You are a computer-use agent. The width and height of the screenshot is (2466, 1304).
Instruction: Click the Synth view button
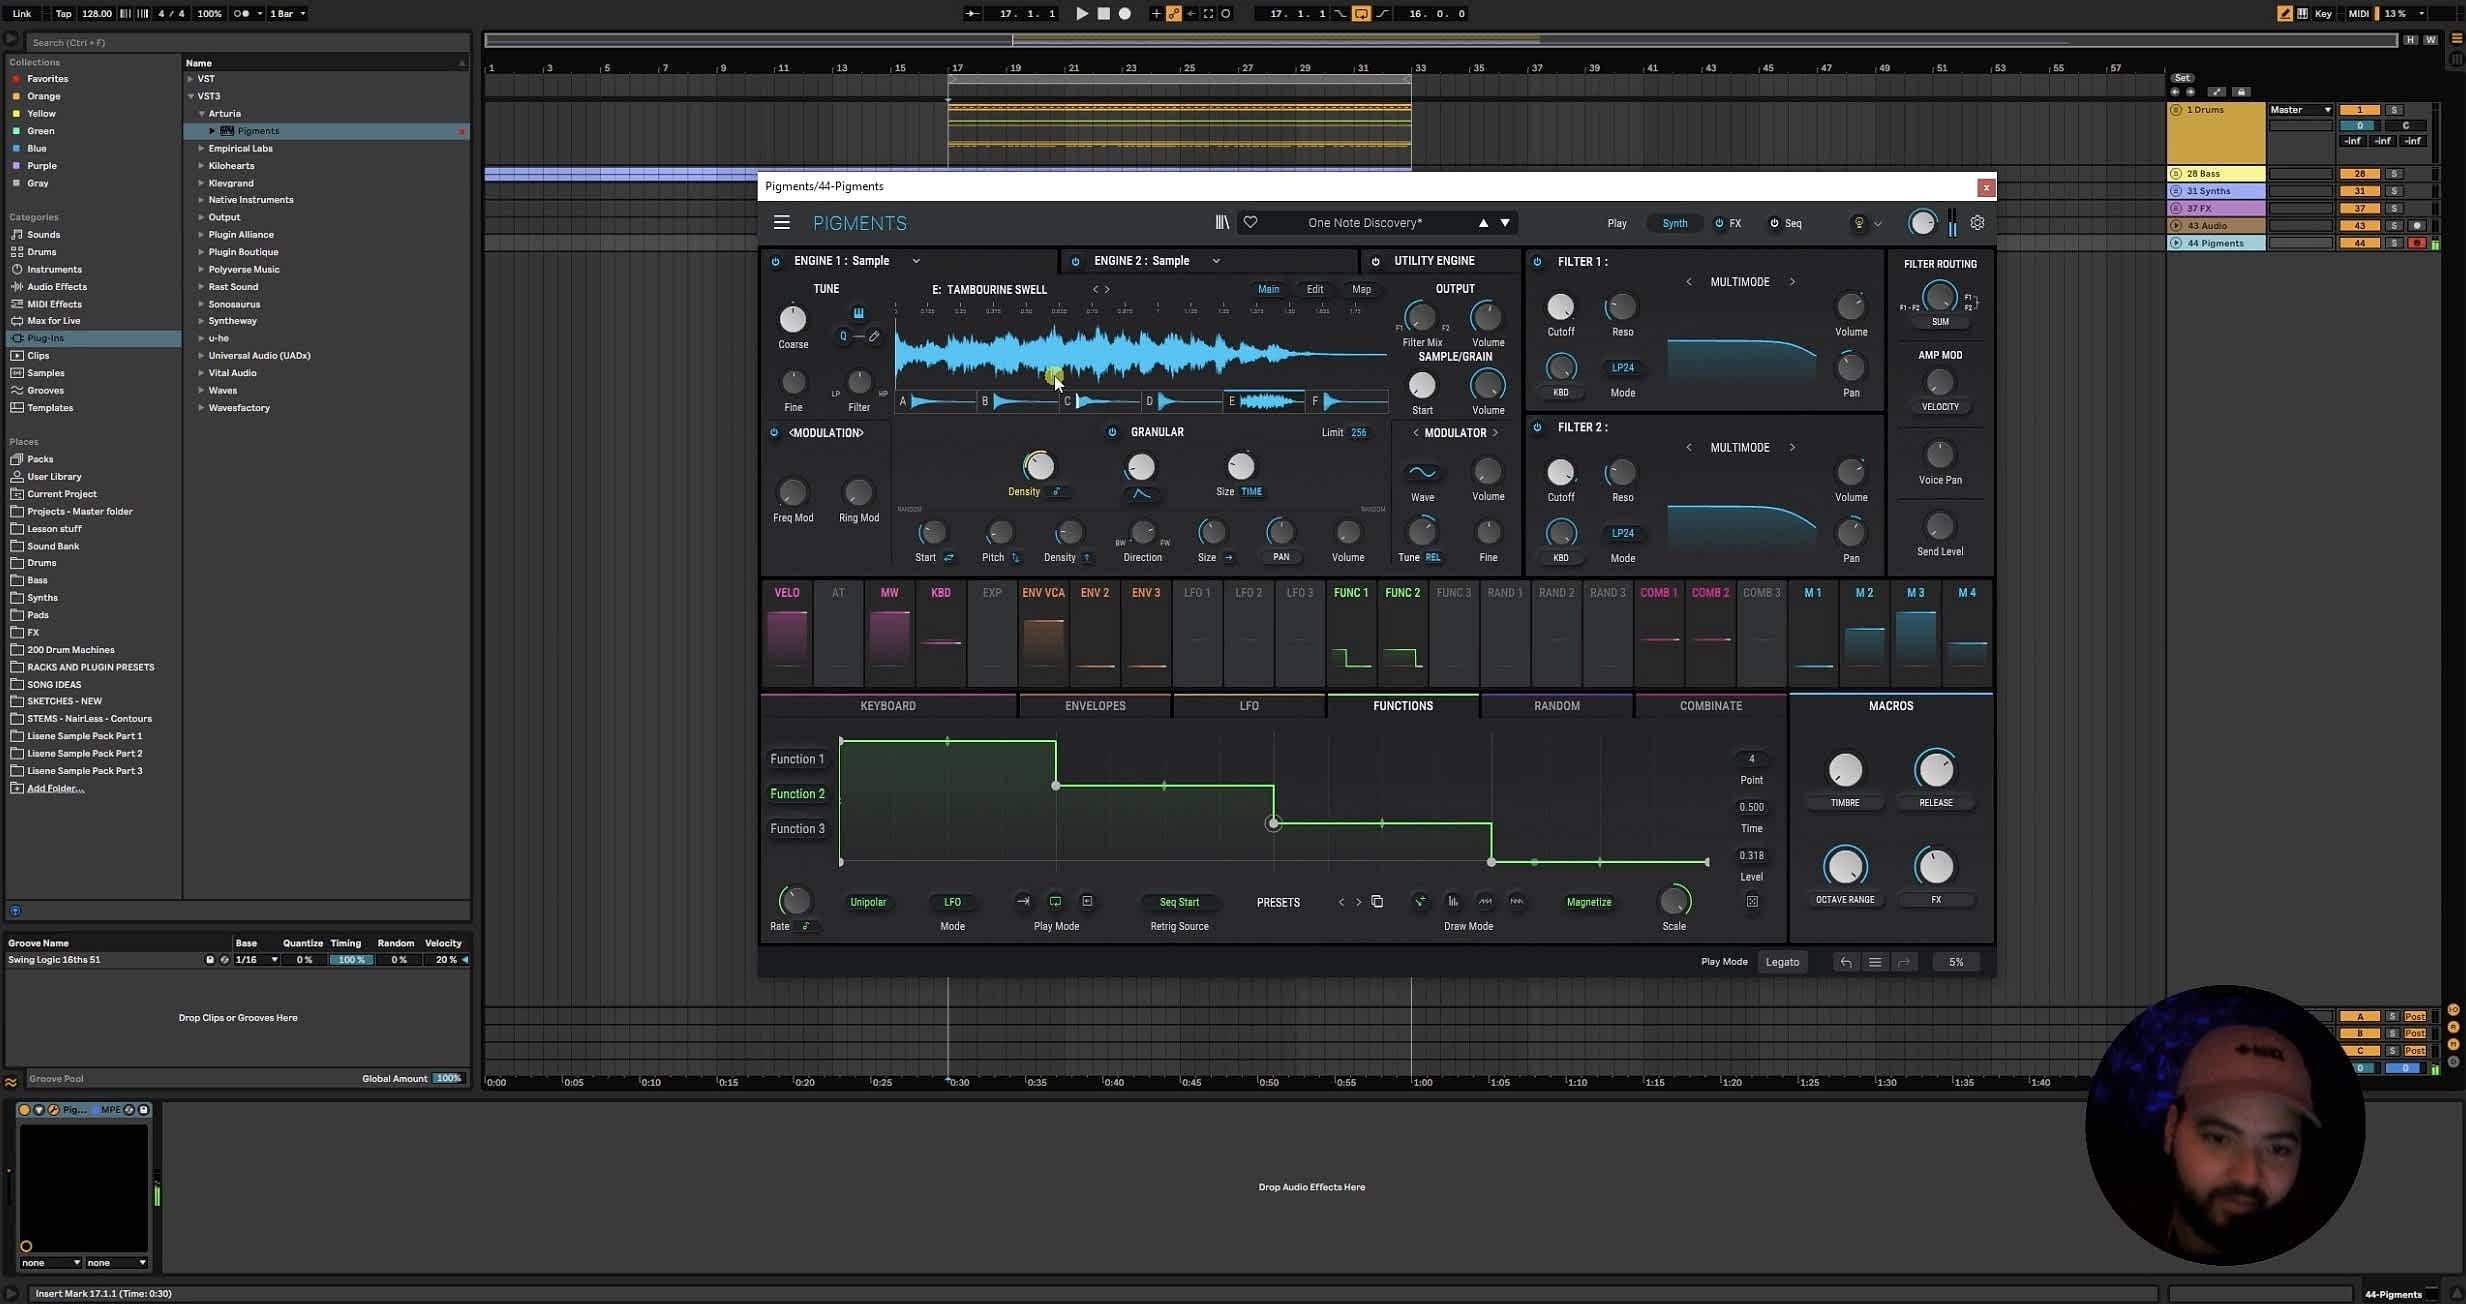click(x=1674, y=223)
